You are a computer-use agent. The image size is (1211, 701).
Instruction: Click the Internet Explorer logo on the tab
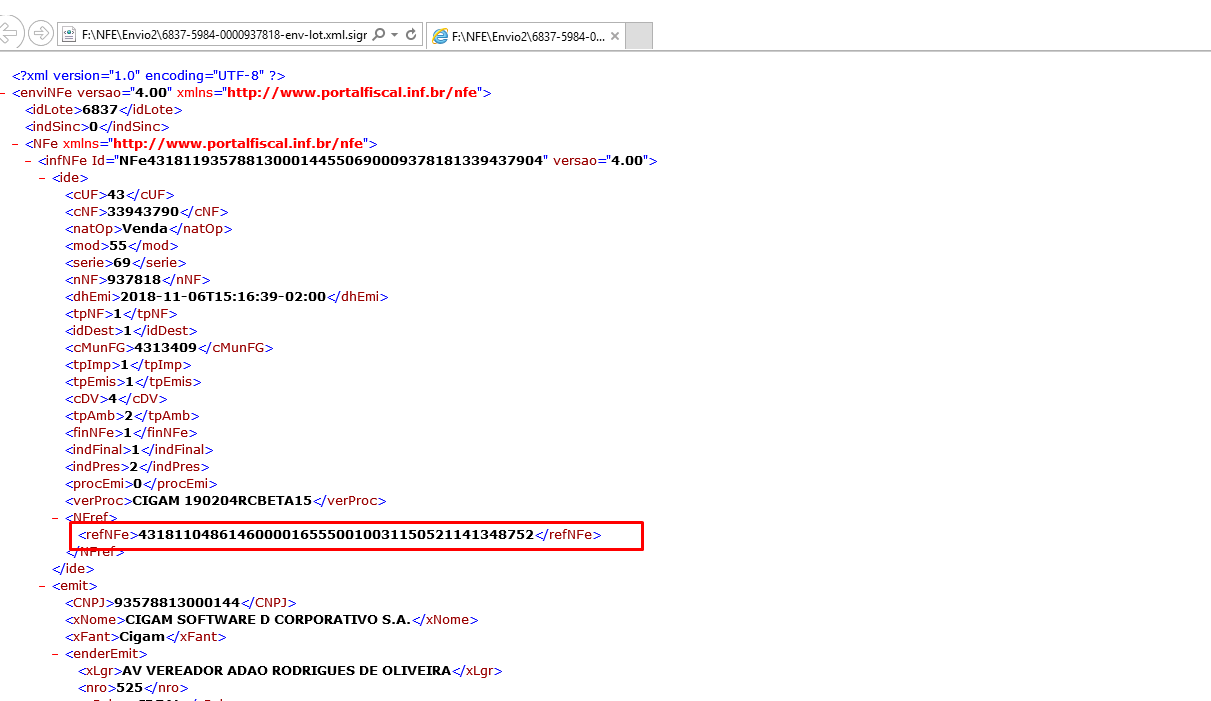pos(439,36)
